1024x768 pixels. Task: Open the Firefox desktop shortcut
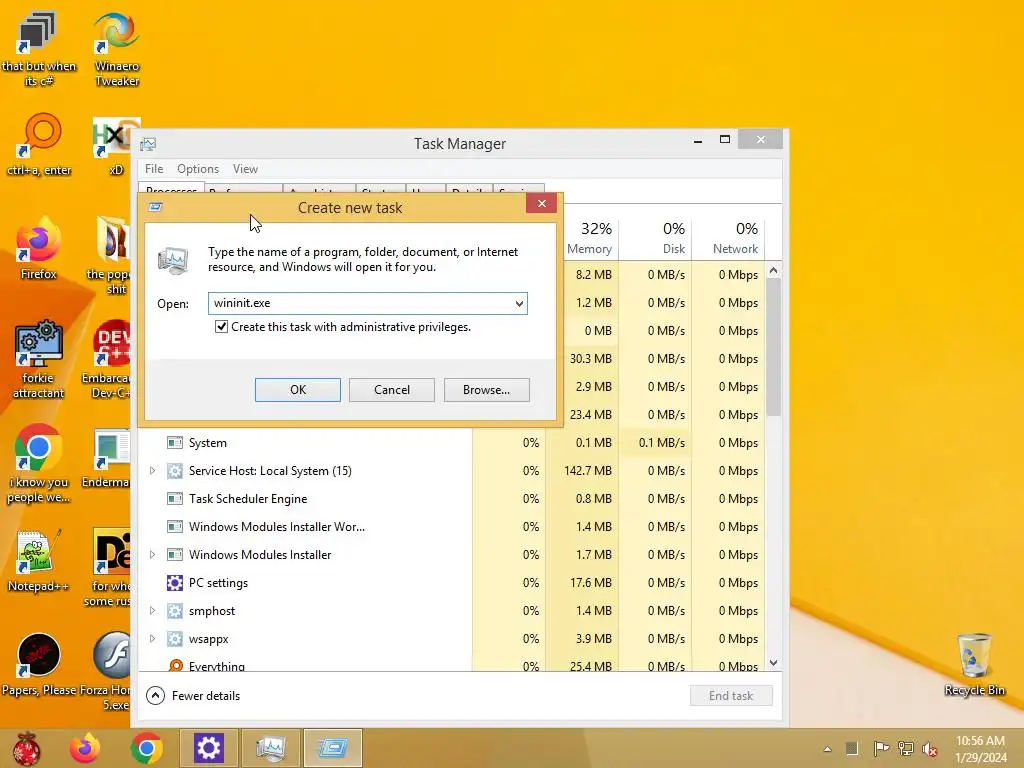click(x=38, y=249)
